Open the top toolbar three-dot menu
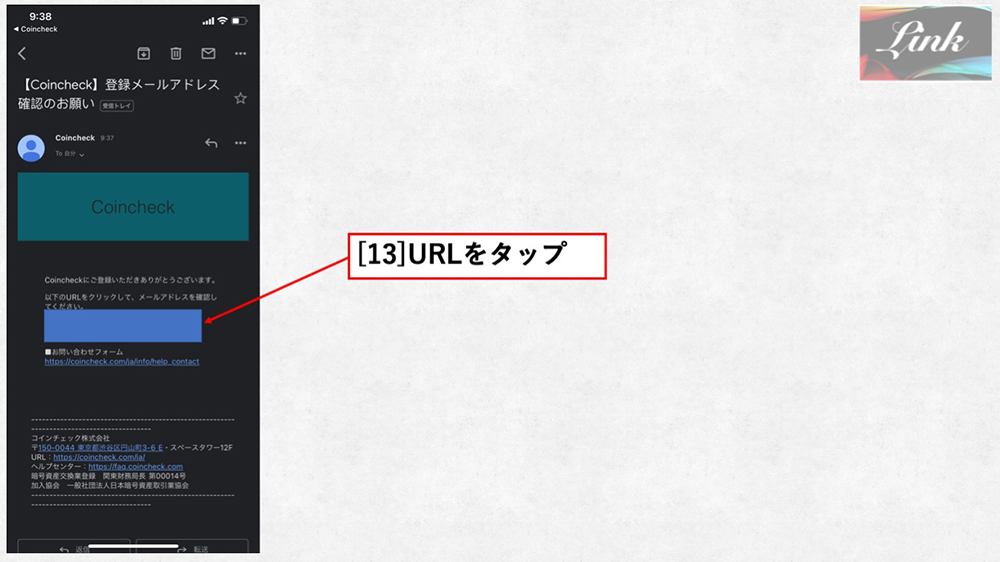The image size is (1000, 562). tap(240, 54)
